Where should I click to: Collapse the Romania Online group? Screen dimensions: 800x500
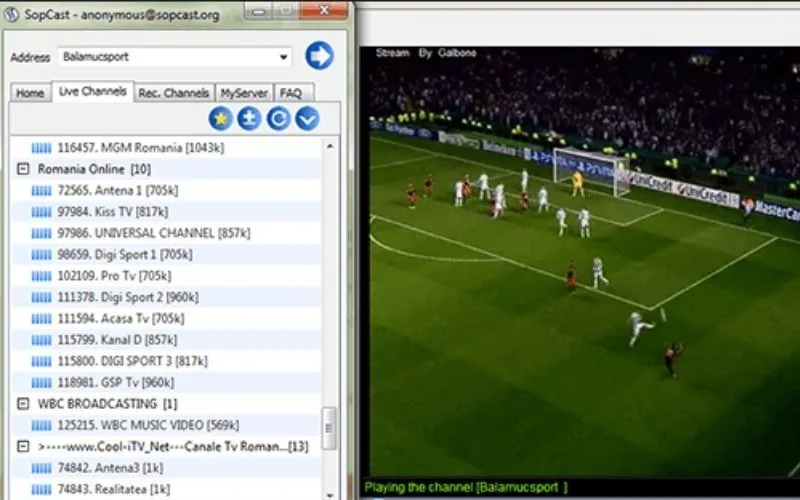coord(23,169)
